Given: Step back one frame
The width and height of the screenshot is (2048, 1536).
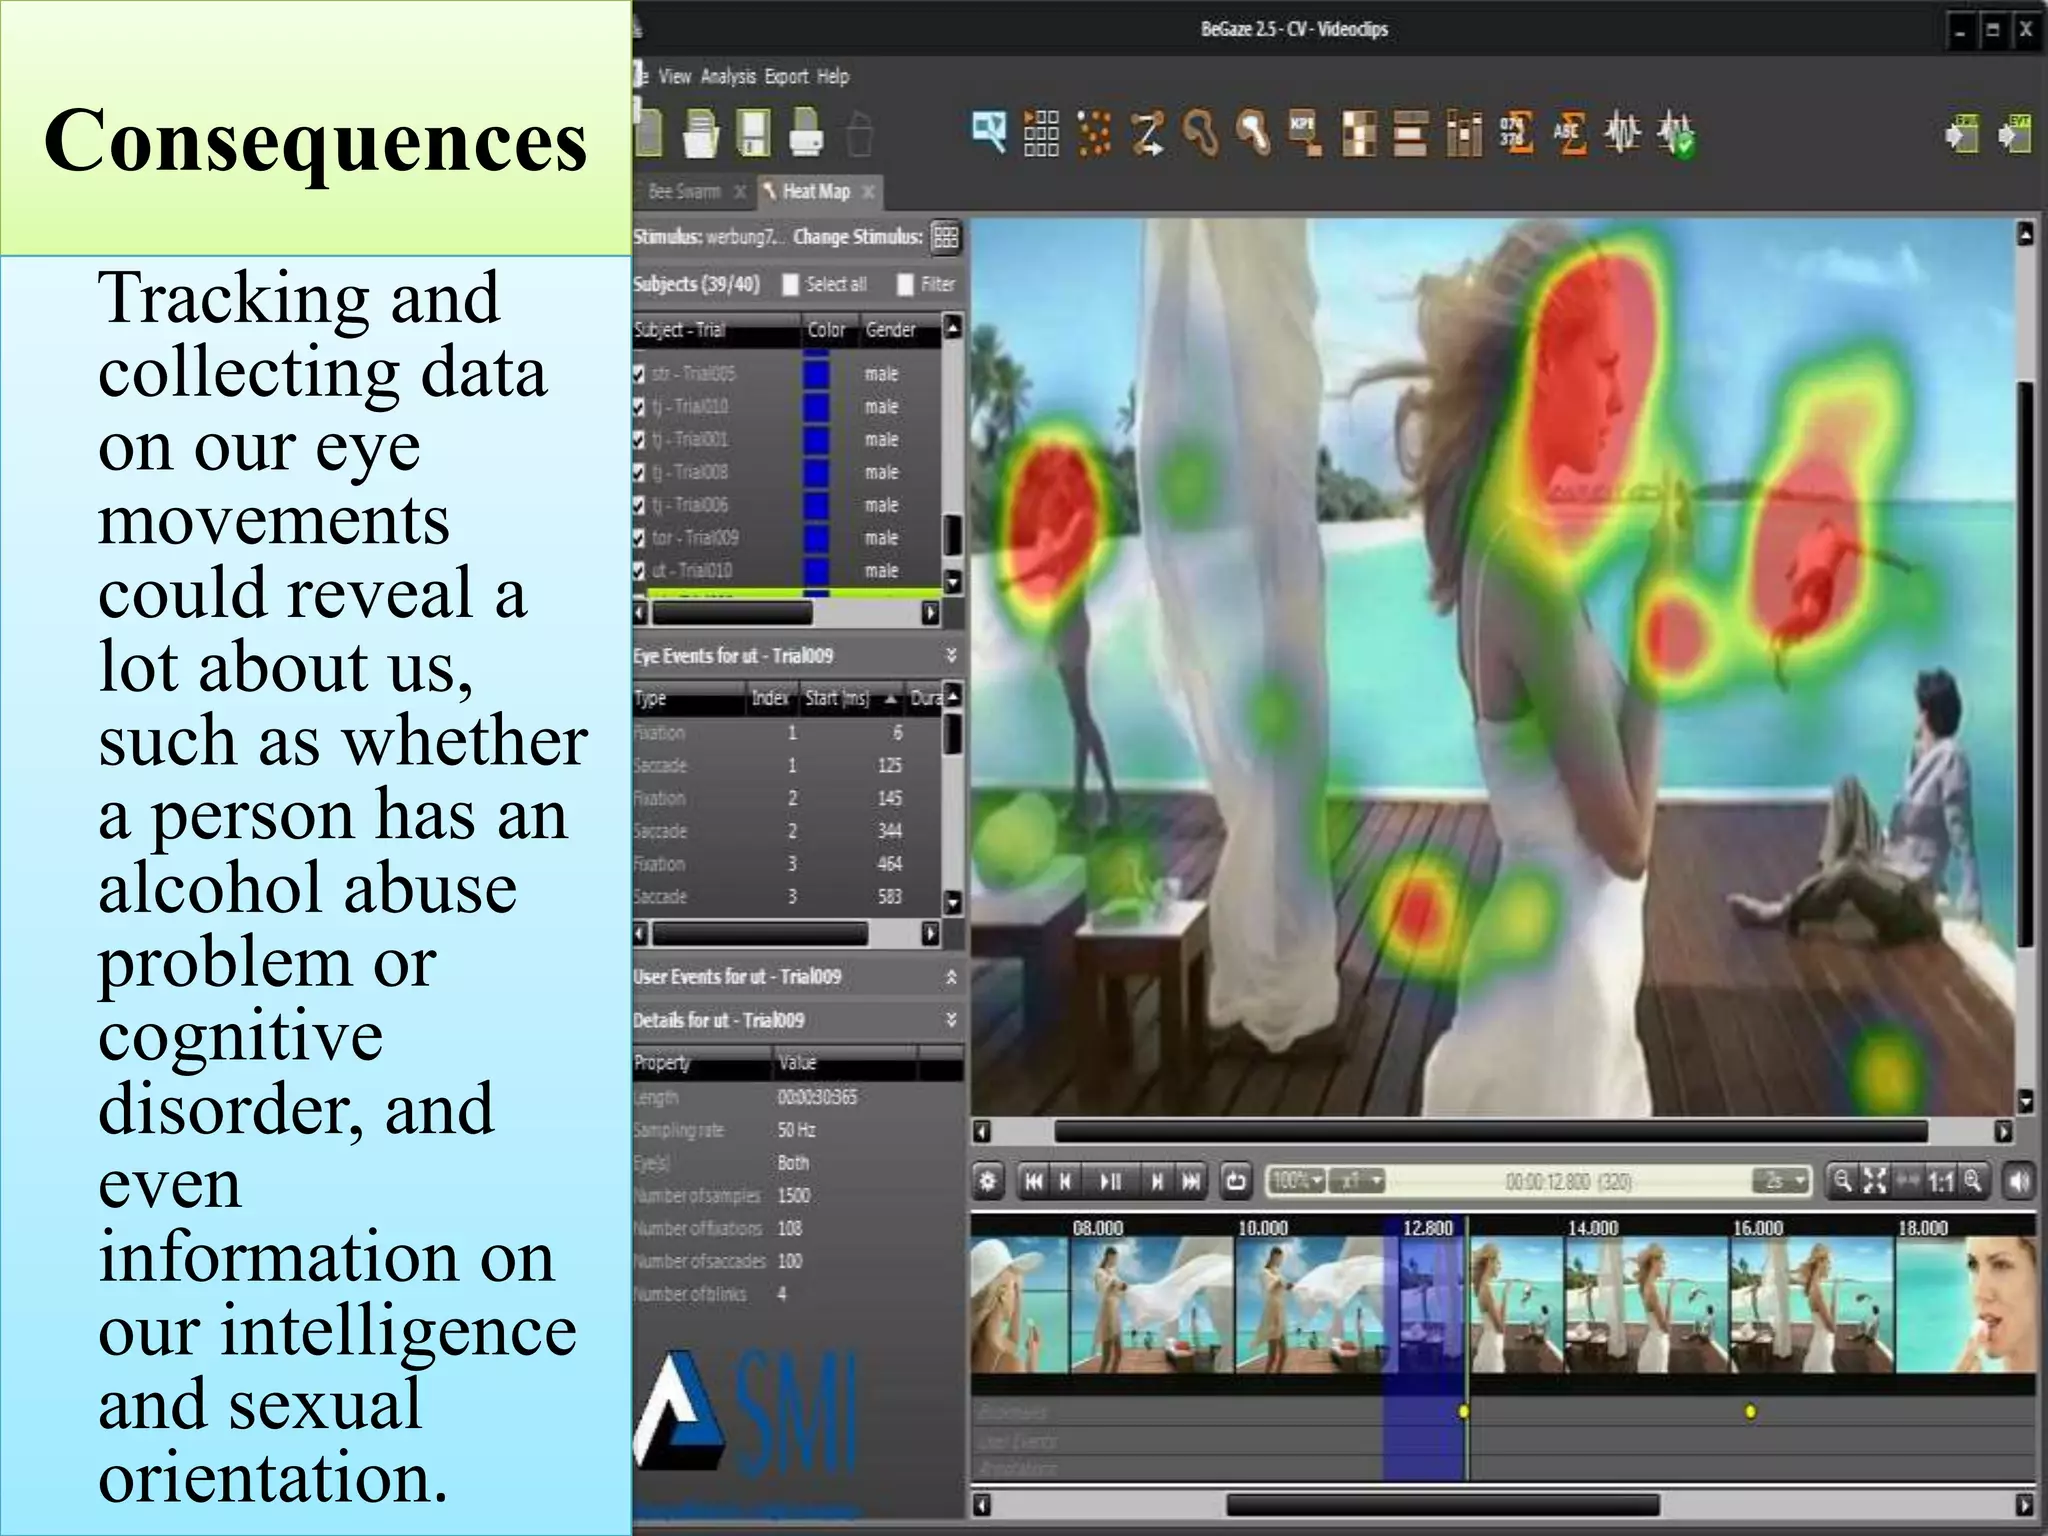Looking at the screenshot, I should point(1066,1181).
